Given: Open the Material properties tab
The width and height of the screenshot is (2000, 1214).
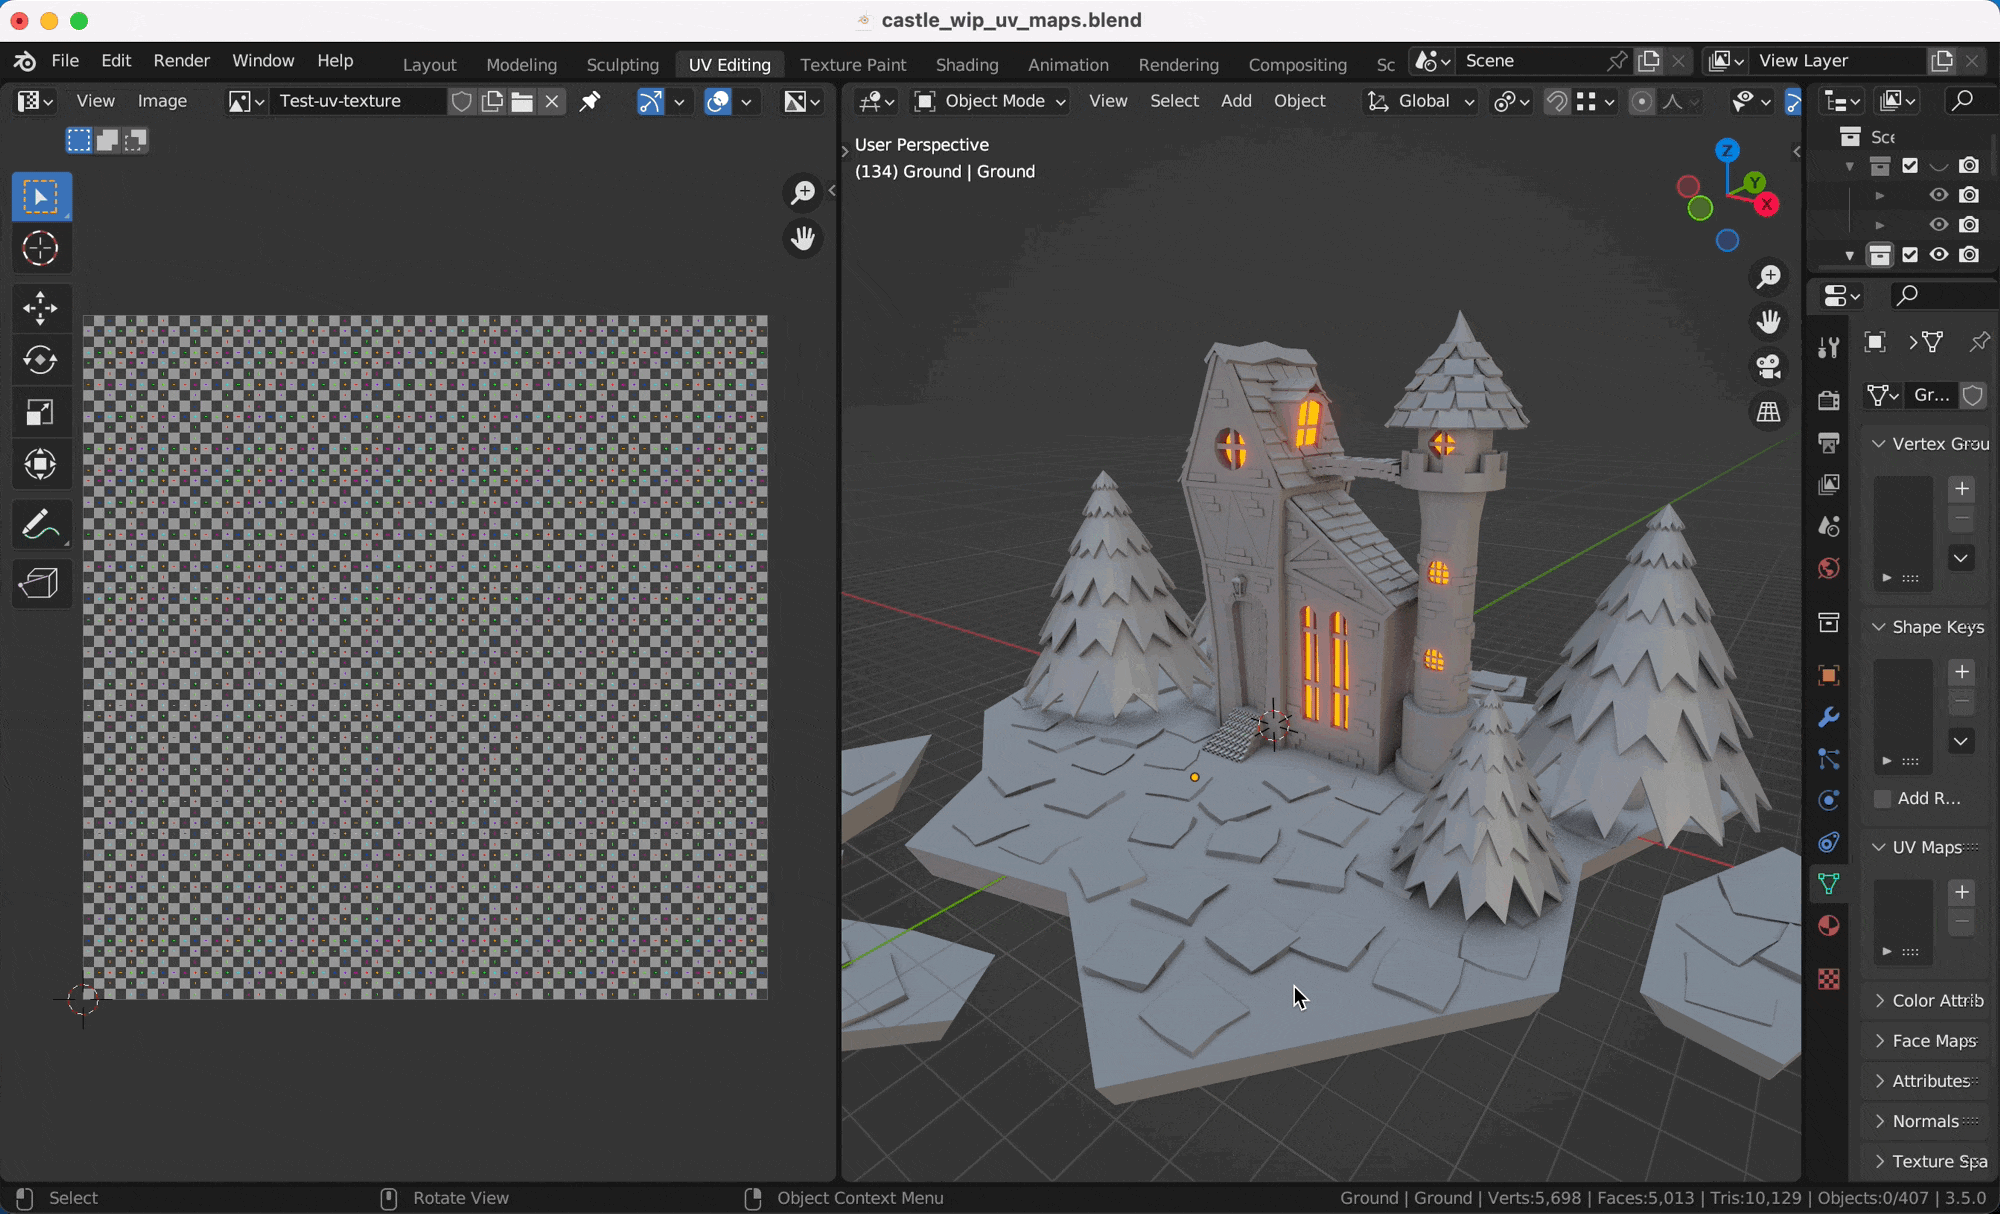Looking at the screenshot, I should (x=1829, y=926).
